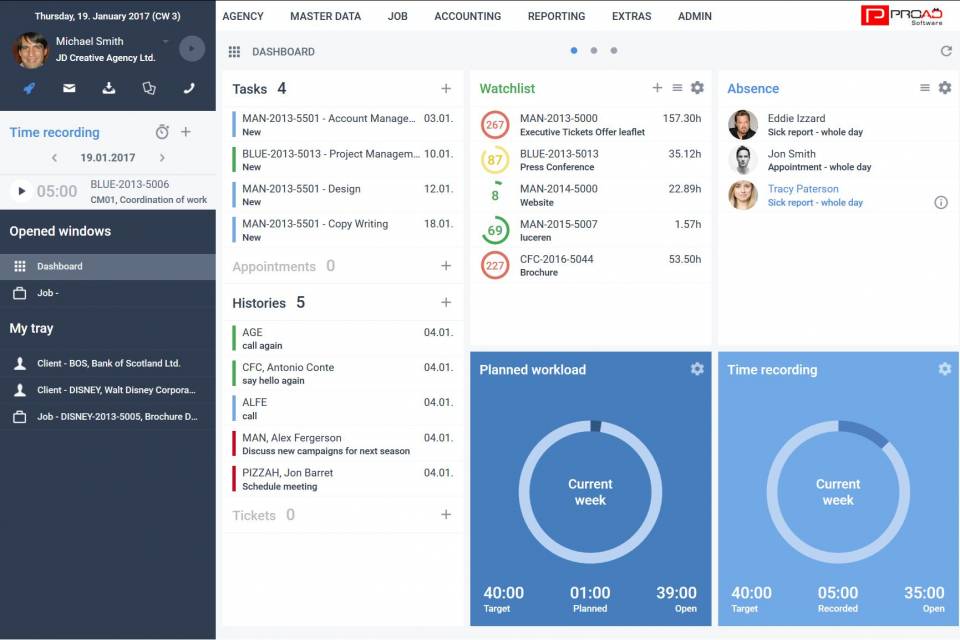
Task: Click the download tray icon in sidebar
Action: [109, 88]
